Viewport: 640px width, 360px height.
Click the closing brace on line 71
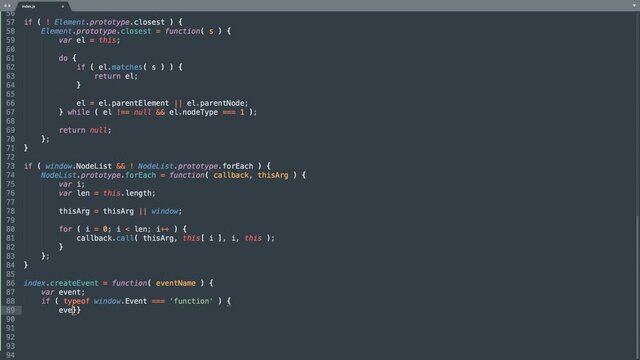pyautogui.click(x=26, y=148)
